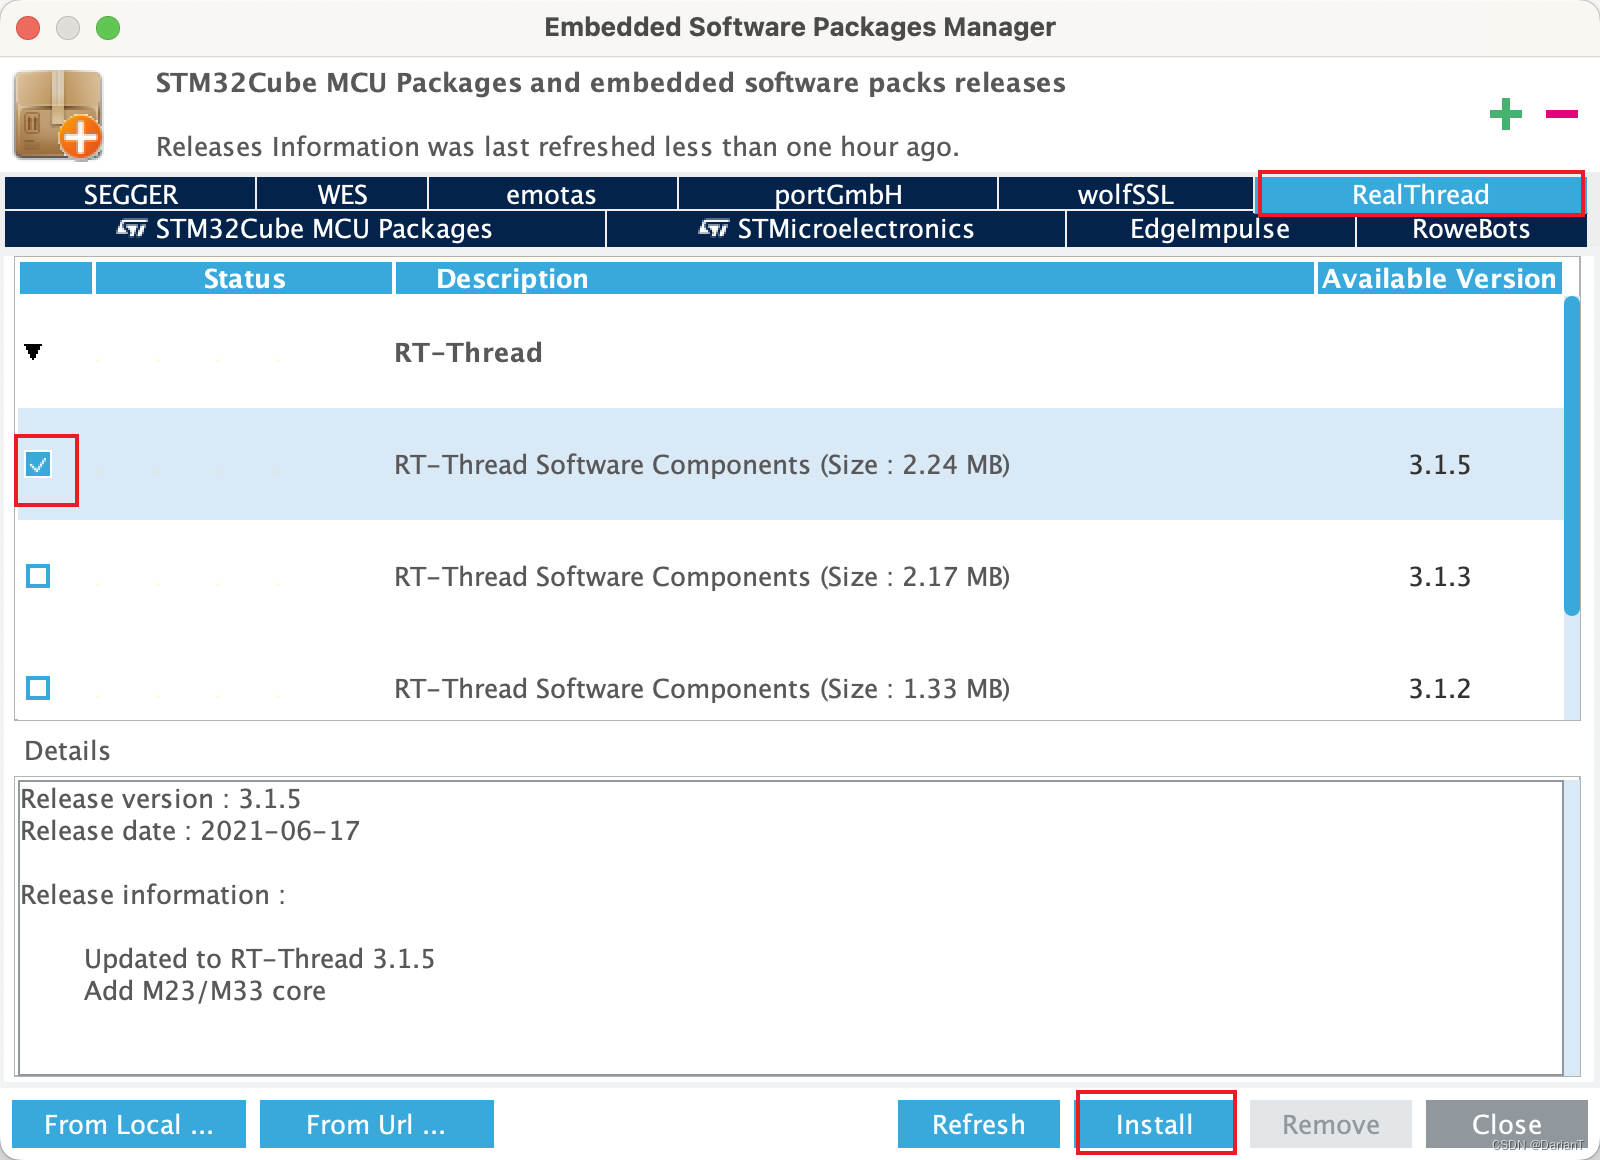Collapse the RT-Thread group disclosure triangle
1600x1160 pixels.
(x=35, y=350)
